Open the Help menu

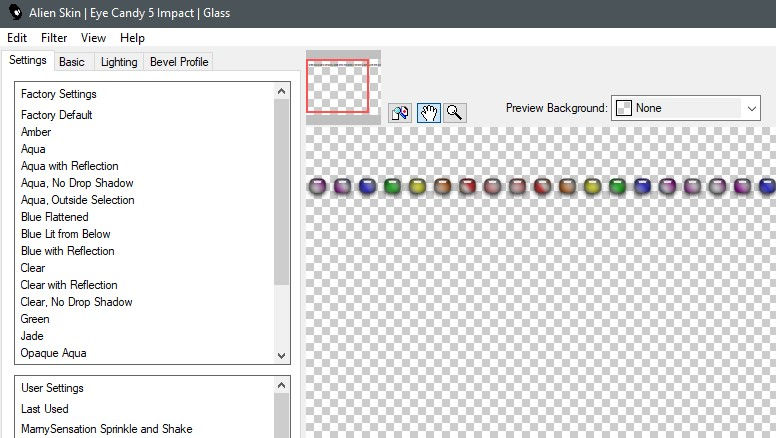[132, 38]
